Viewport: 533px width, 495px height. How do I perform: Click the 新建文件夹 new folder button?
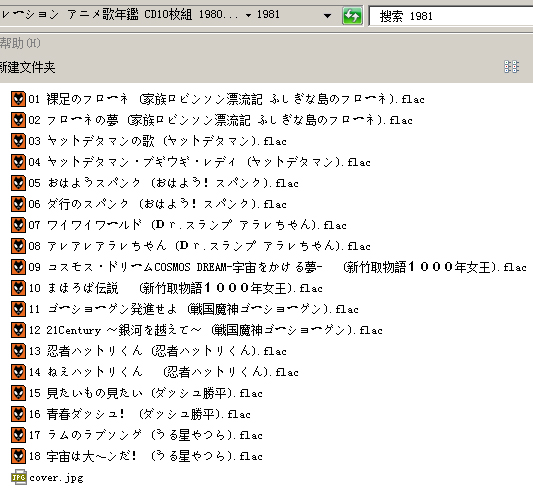point(28,67)
